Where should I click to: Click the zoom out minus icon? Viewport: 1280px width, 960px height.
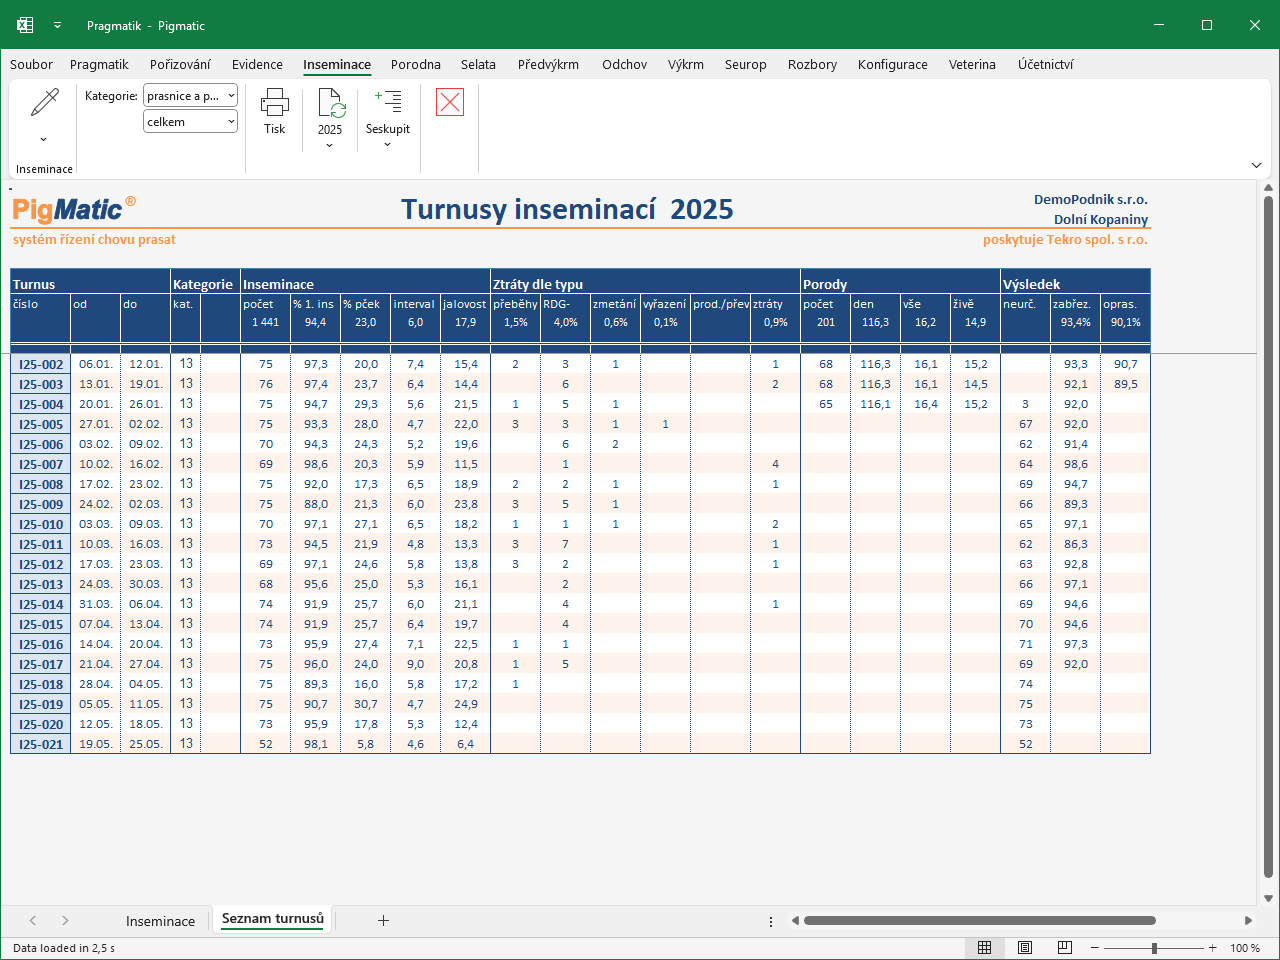pos(1095,947)
